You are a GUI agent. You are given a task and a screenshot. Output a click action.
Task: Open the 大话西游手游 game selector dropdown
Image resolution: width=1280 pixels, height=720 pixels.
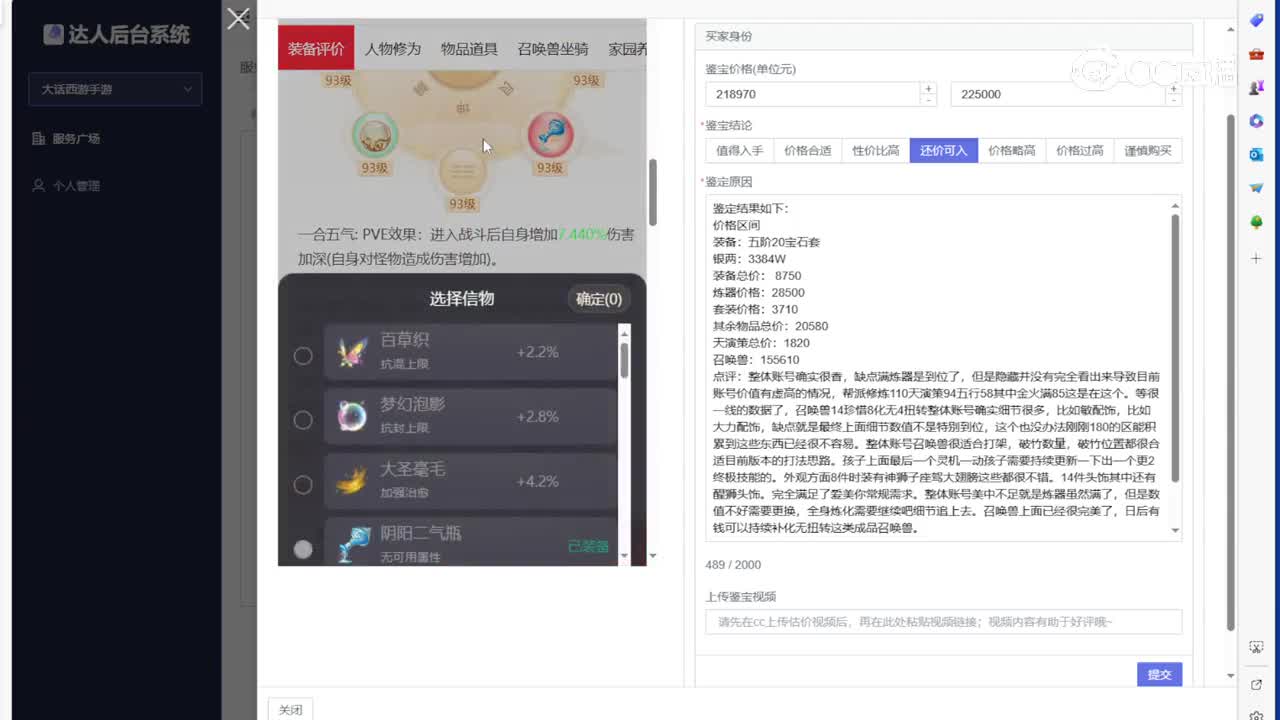[115, 89]
